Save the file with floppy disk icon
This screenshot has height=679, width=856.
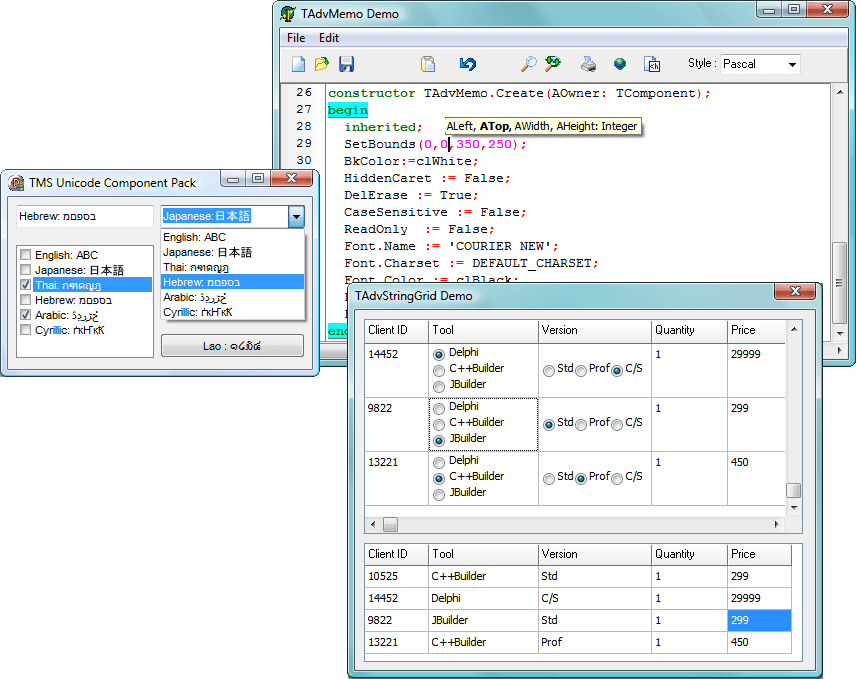[x=346, y=64]
